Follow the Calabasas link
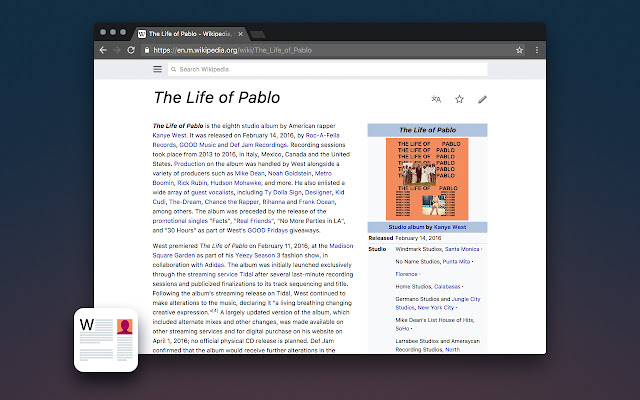 coord(447,287)
